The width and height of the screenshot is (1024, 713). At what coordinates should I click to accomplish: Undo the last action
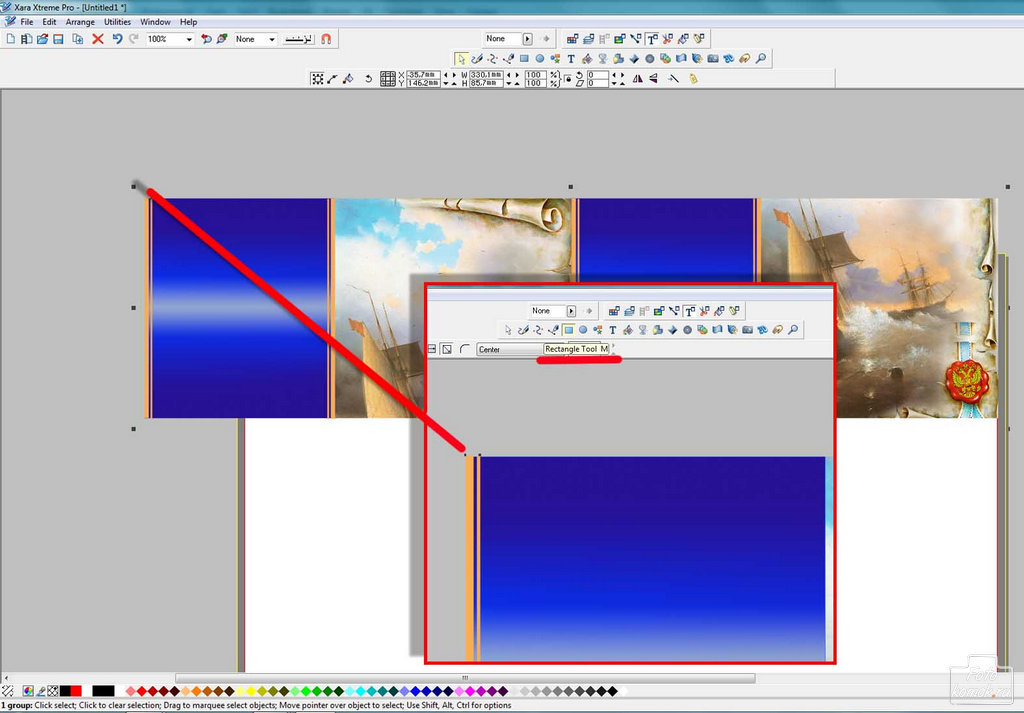pos(118,39)
